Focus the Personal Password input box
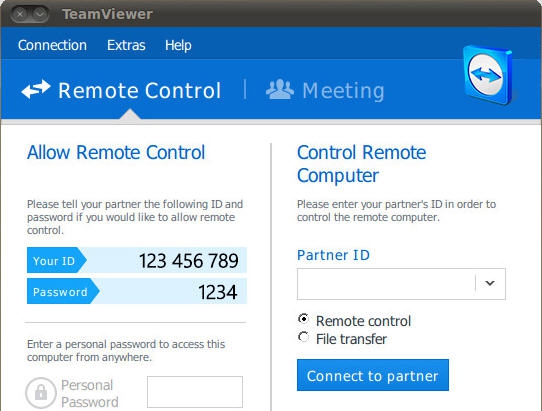 point(195,392)
